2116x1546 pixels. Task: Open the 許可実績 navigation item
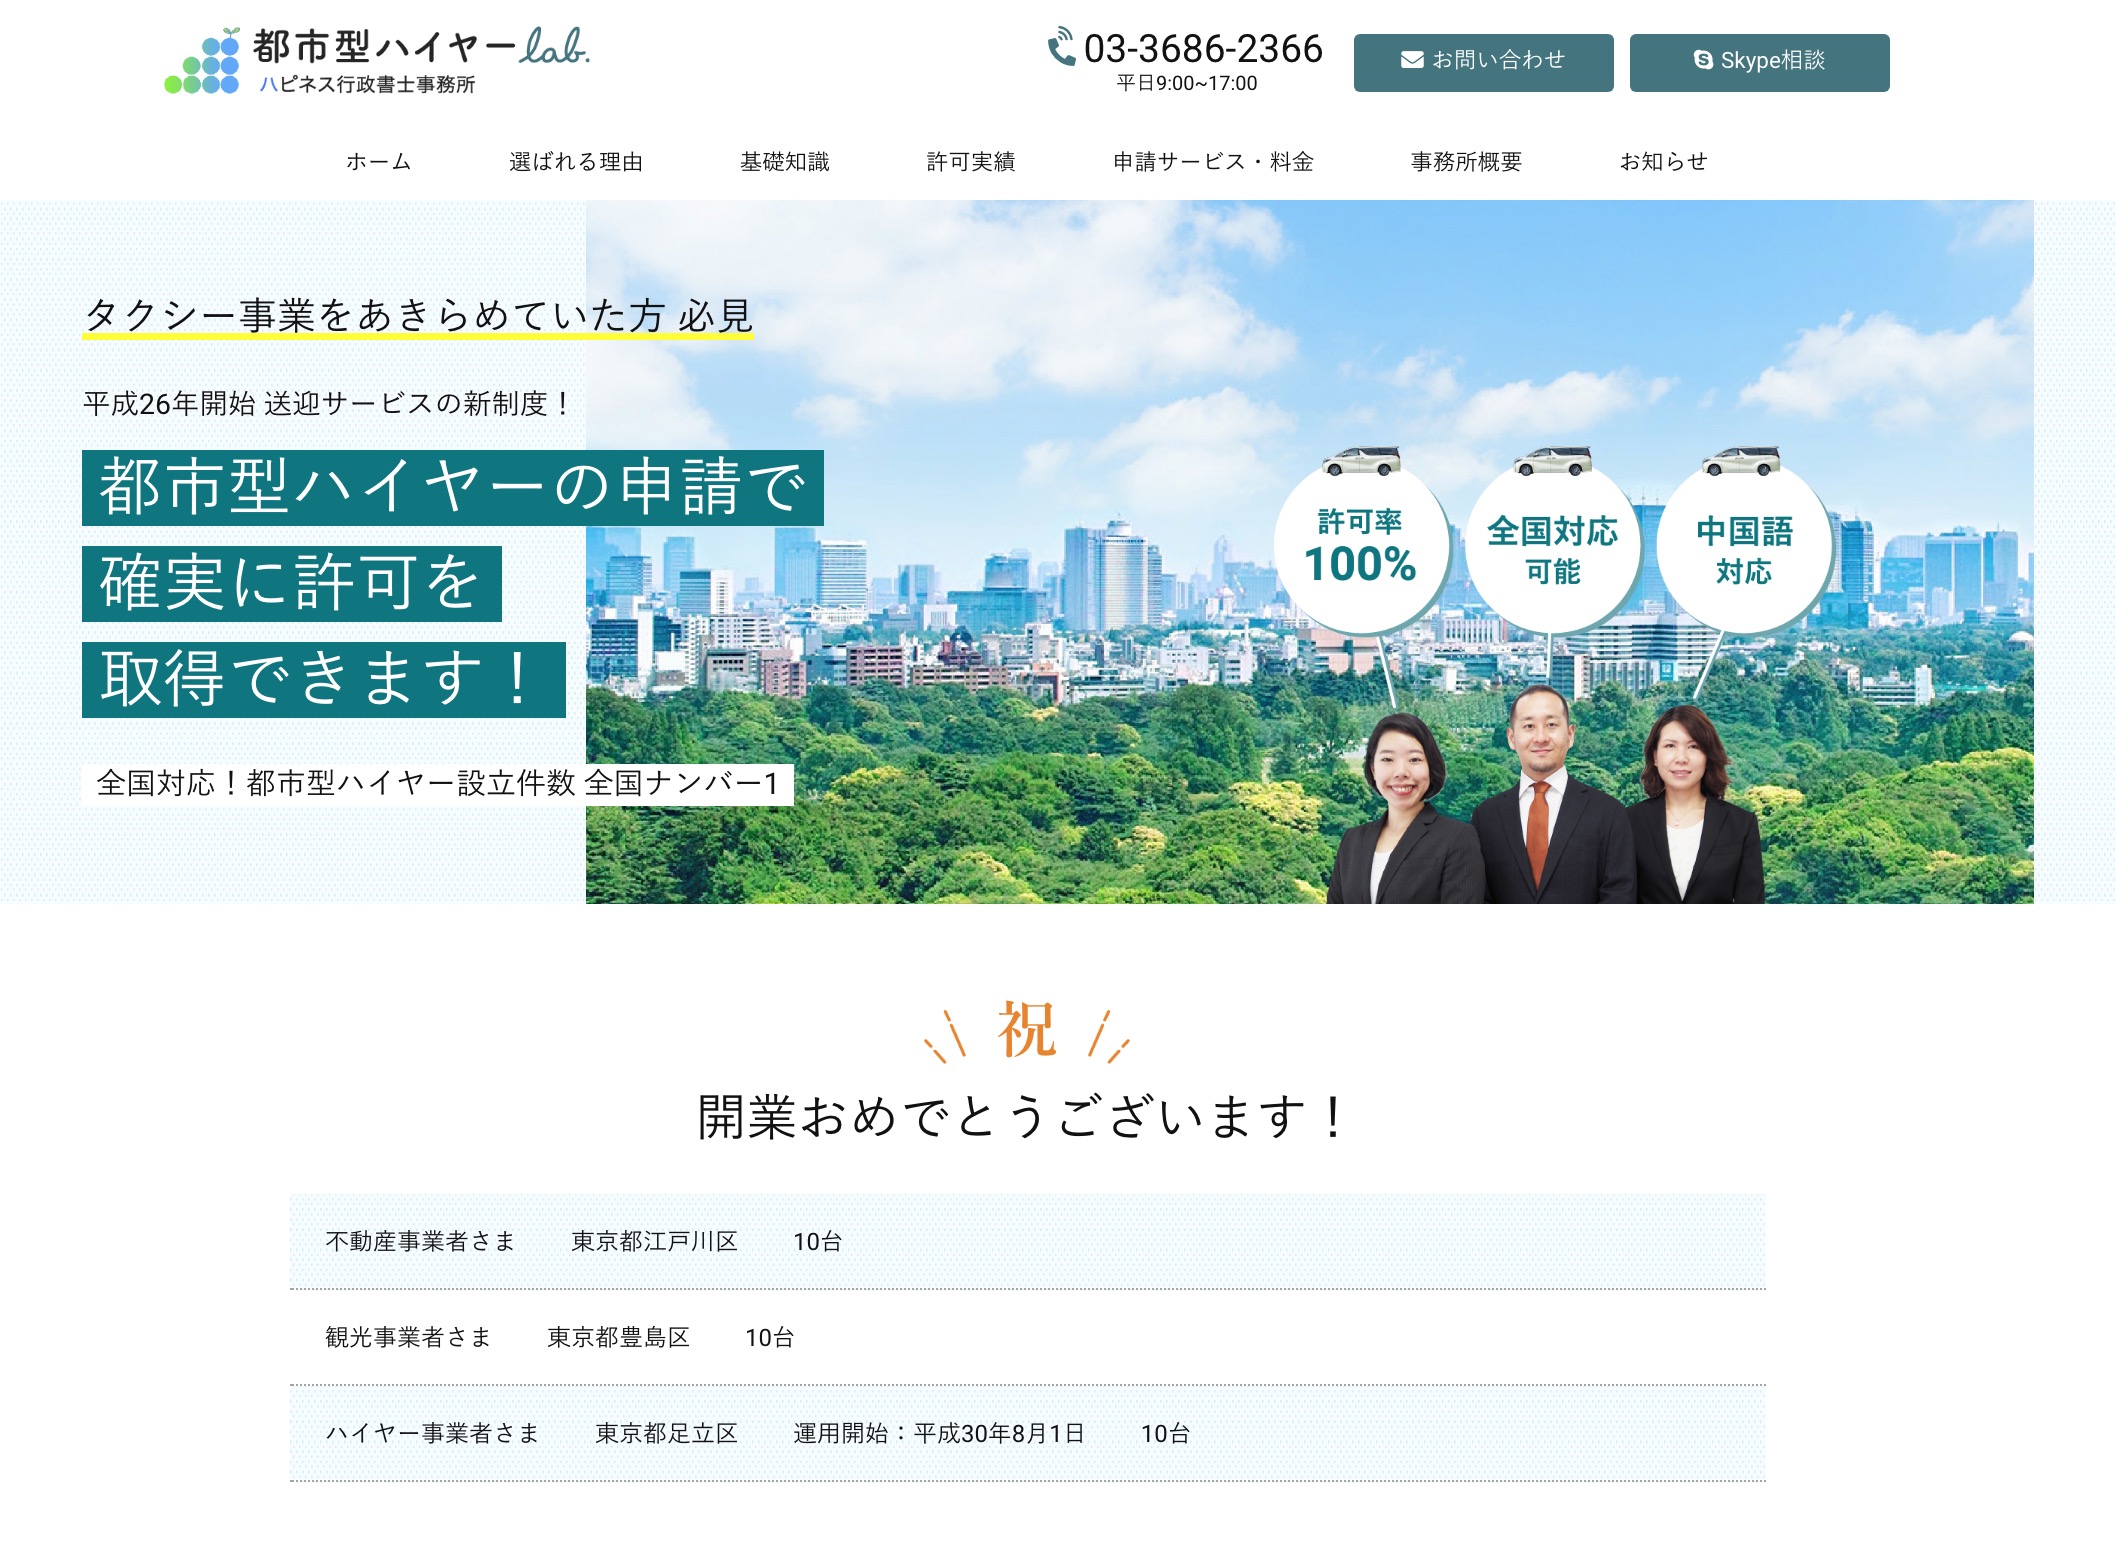point(972,161)
